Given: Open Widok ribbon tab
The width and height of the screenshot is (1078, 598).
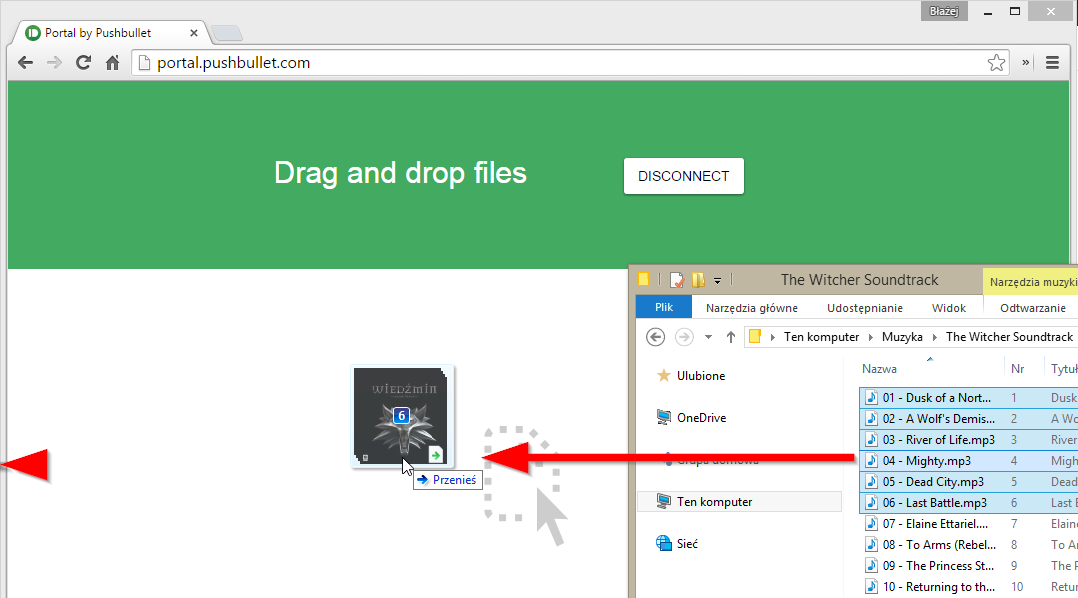Looking at the screenshot, I should tap(949, 308).
